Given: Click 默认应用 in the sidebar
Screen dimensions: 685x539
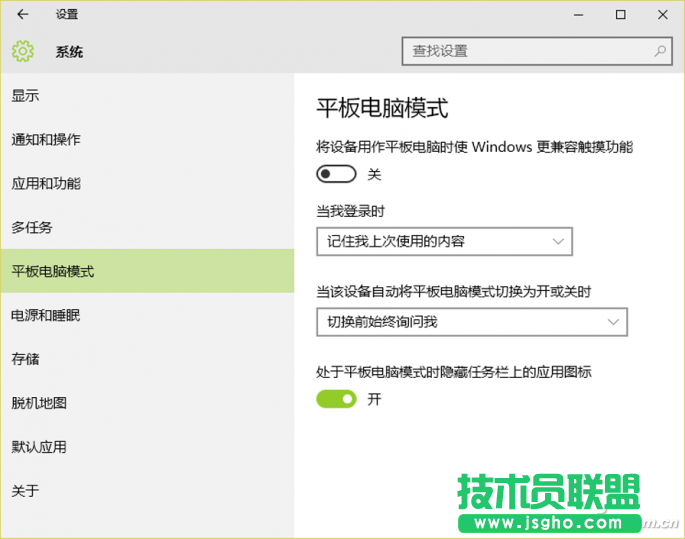Looking at the screenshot, I should [x=40, y=447].
